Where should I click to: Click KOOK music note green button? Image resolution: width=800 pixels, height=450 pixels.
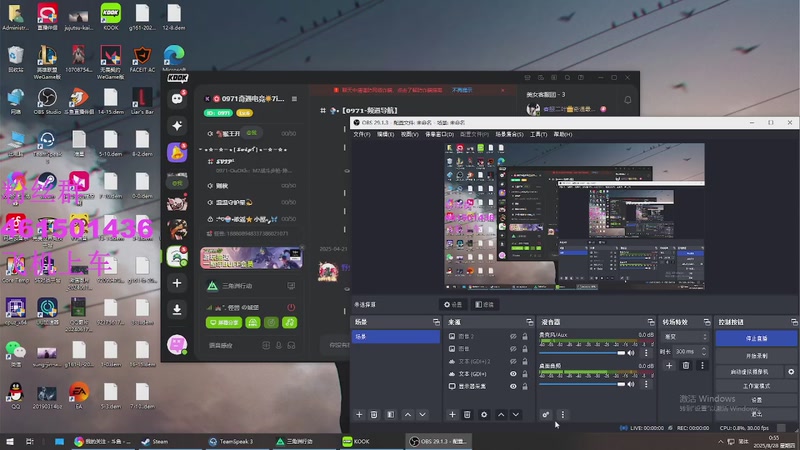tap(289, 322)
